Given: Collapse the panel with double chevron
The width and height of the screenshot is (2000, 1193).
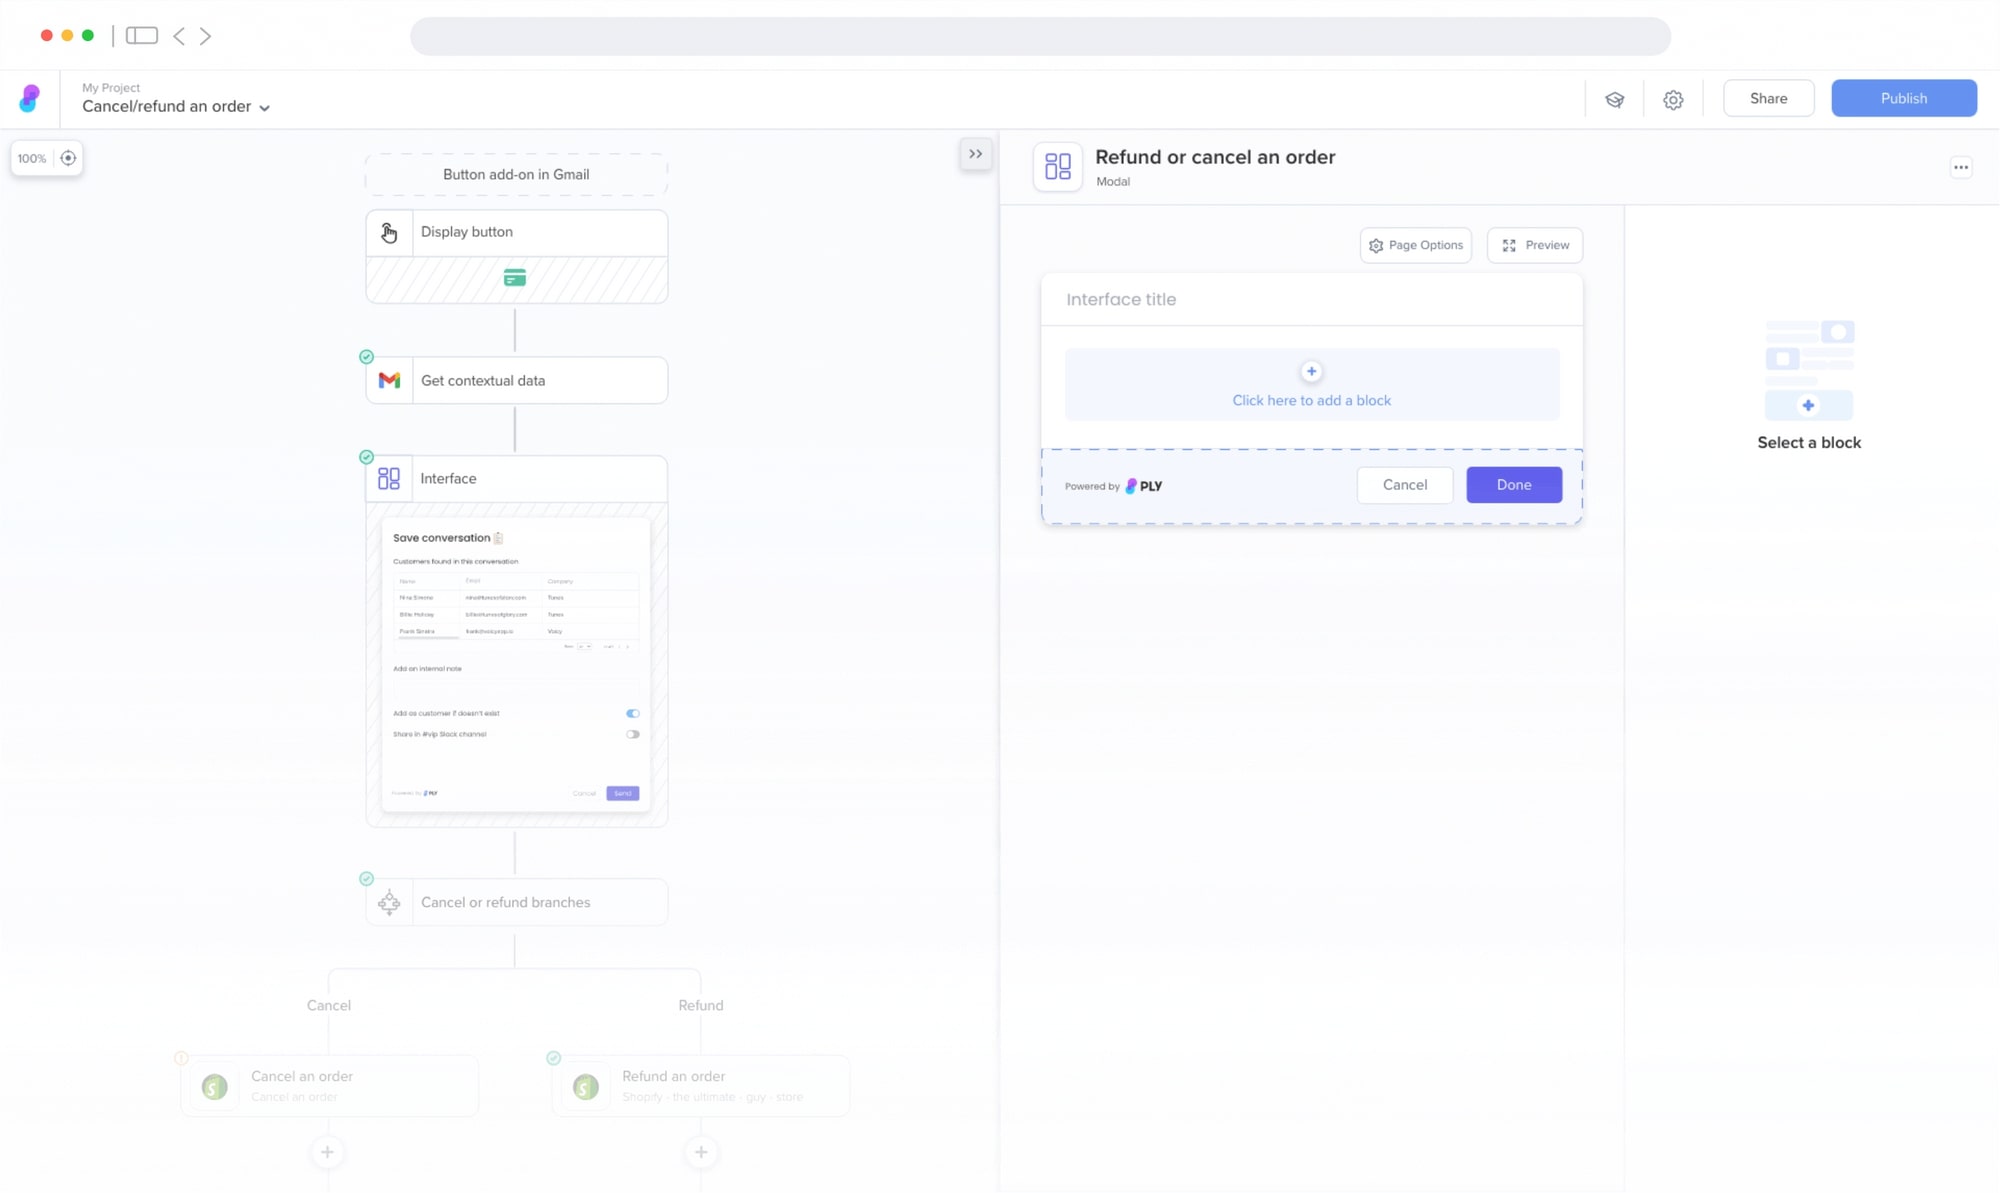Looking at the screenshot, I should pyautogui.click(x=975, y=154).
